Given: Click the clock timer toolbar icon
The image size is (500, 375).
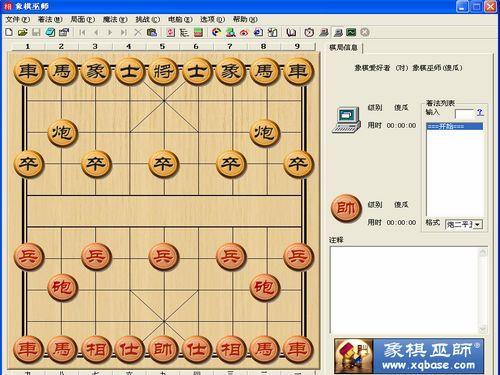Looking at the screenshot, I should [309, 32].
